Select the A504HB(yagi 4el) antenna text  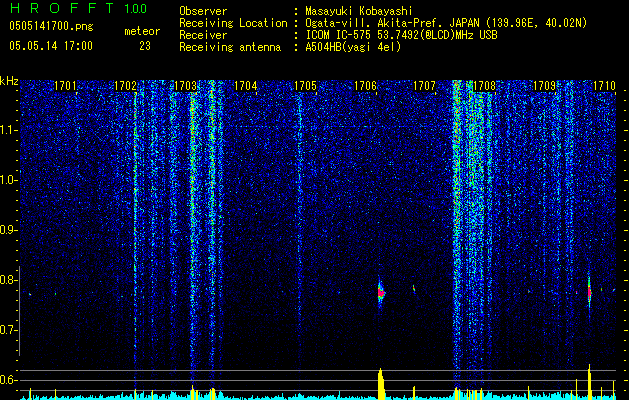(x=353, y=47)
